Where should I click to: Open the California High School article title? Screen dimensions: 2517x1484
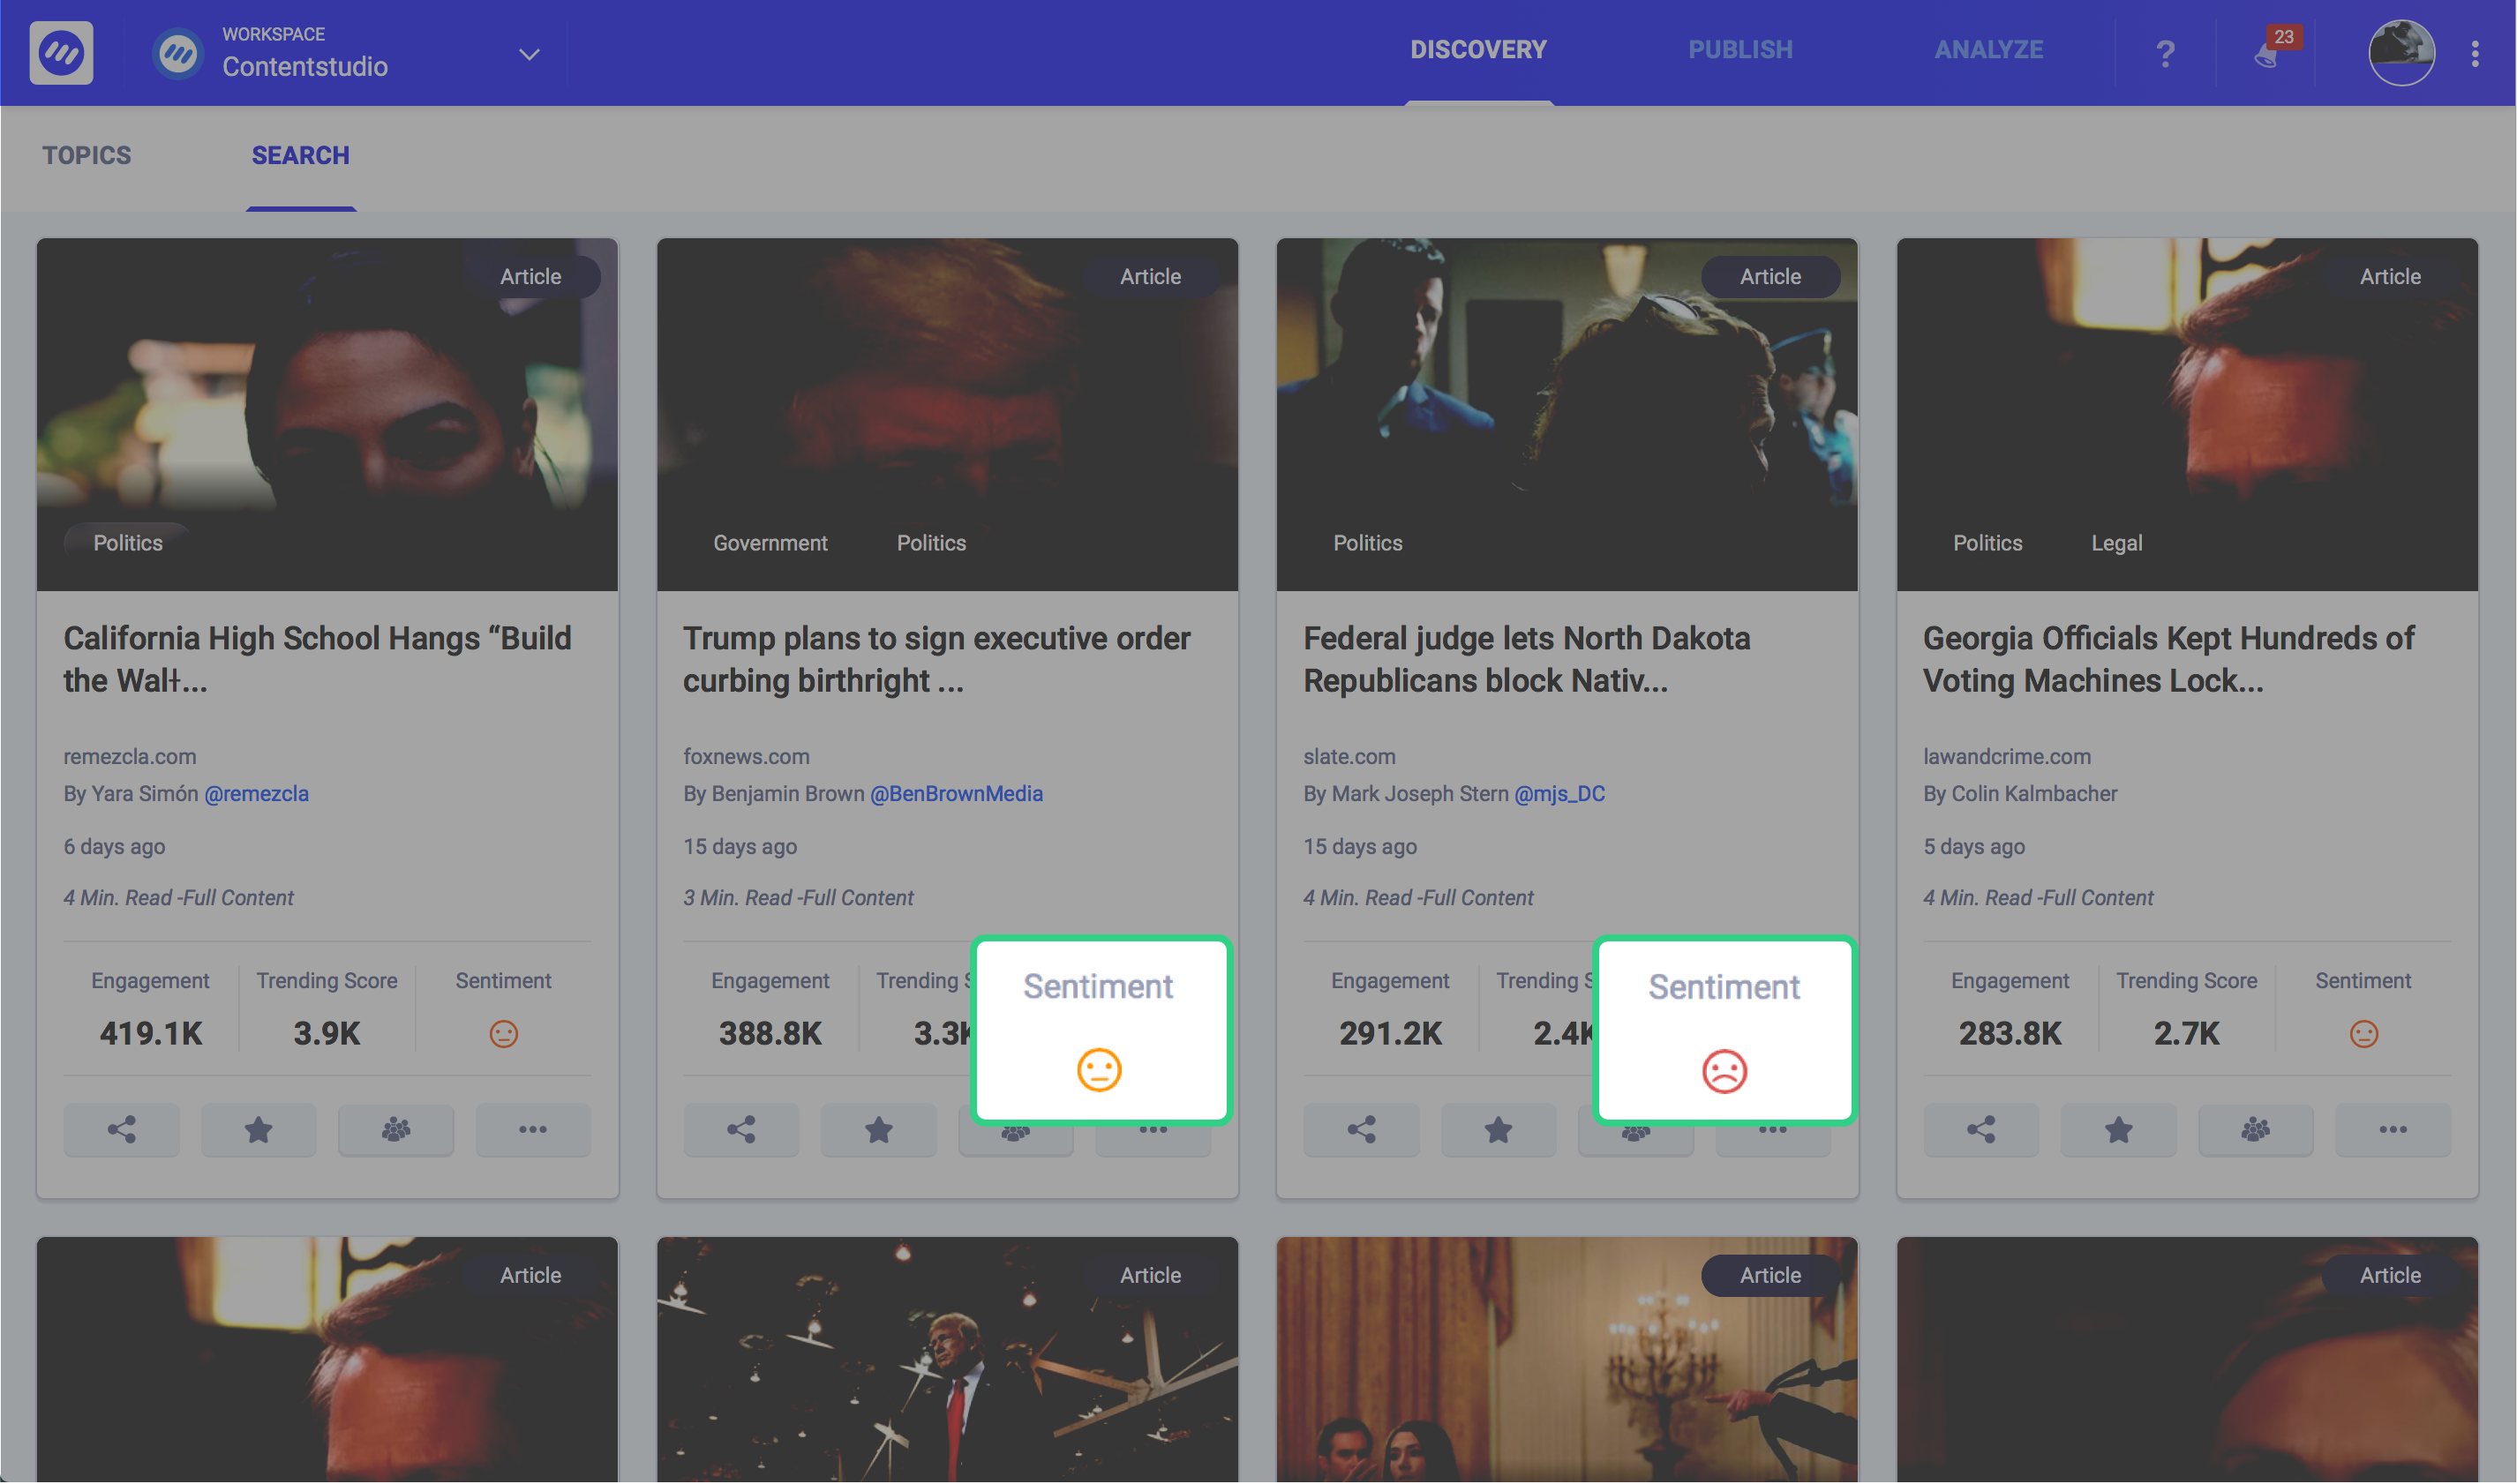tap(317, 660)
